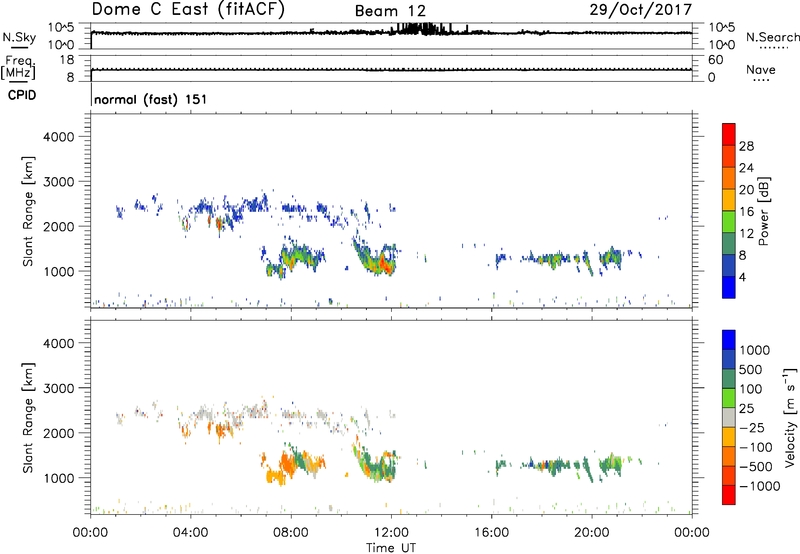The image size is (800, 554).
Task: Select the "Freq. [MHz]" axis label
Action: tap(18, 68)
